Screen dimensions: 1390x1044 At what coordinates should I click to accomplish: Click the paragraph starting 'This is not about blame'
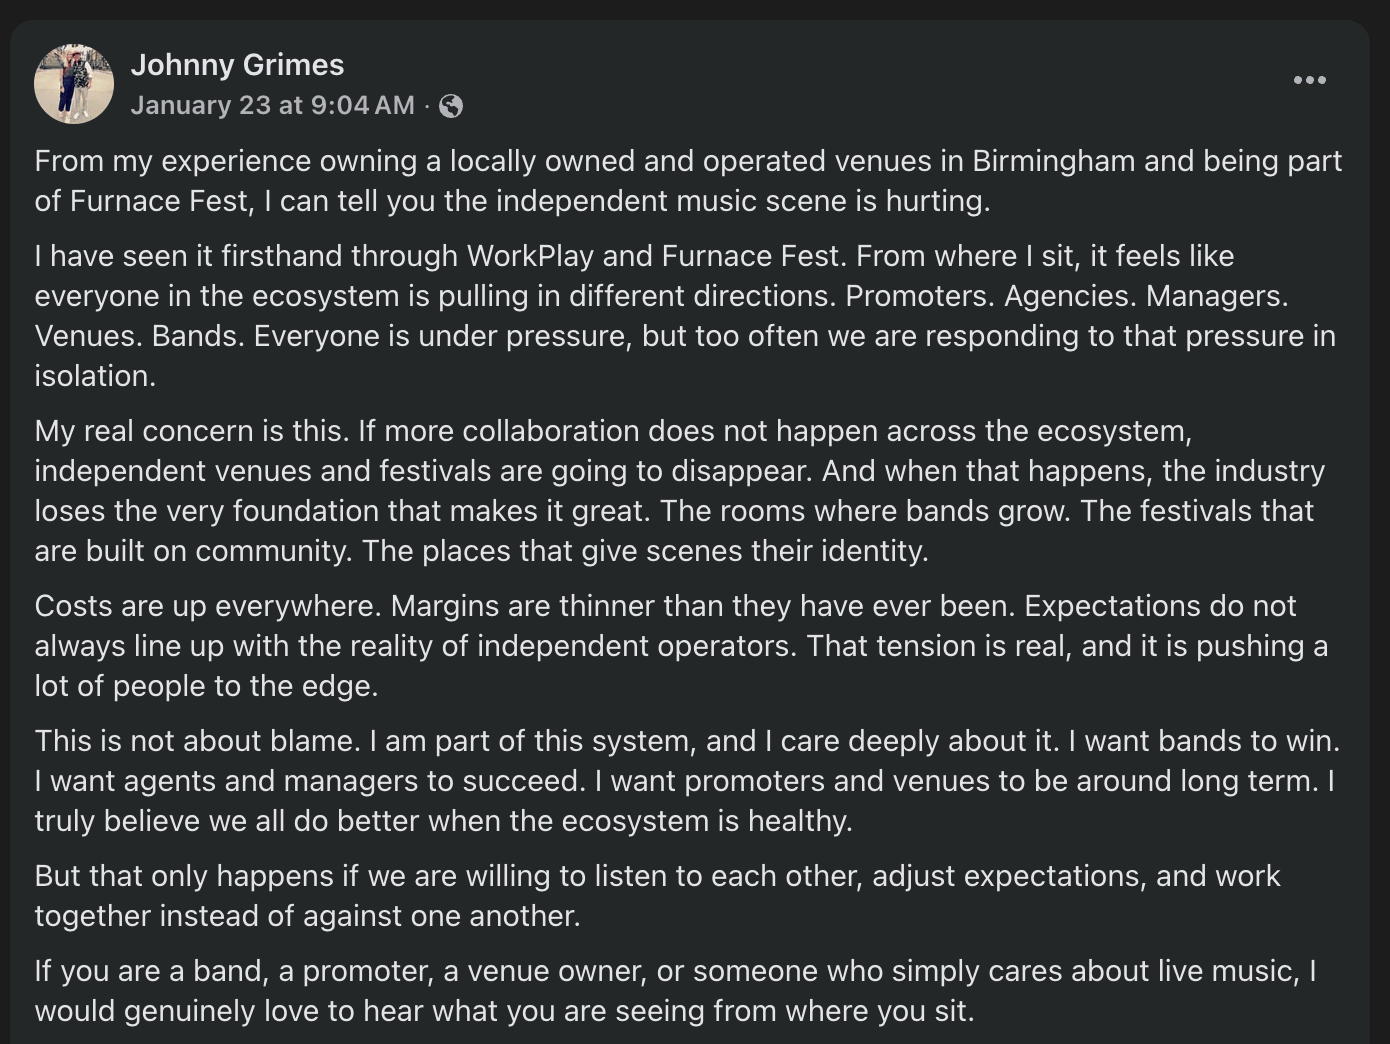(x=687, y=781)
